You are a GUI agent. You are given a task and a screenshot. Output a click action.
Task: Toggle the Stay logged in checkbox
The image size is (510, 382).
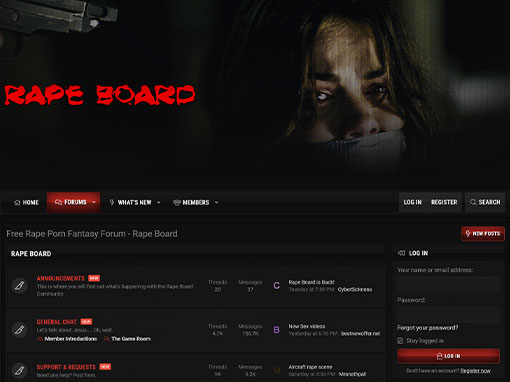(400, 341)
